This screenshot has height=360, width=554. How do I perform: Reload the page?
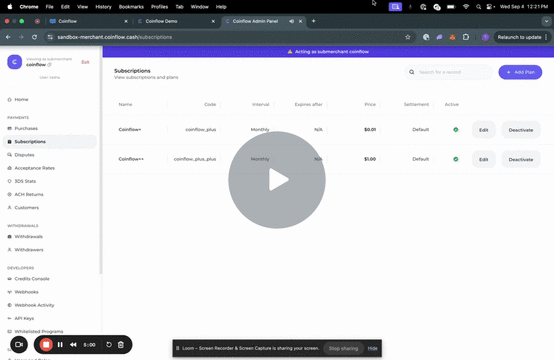pos(34,37)
